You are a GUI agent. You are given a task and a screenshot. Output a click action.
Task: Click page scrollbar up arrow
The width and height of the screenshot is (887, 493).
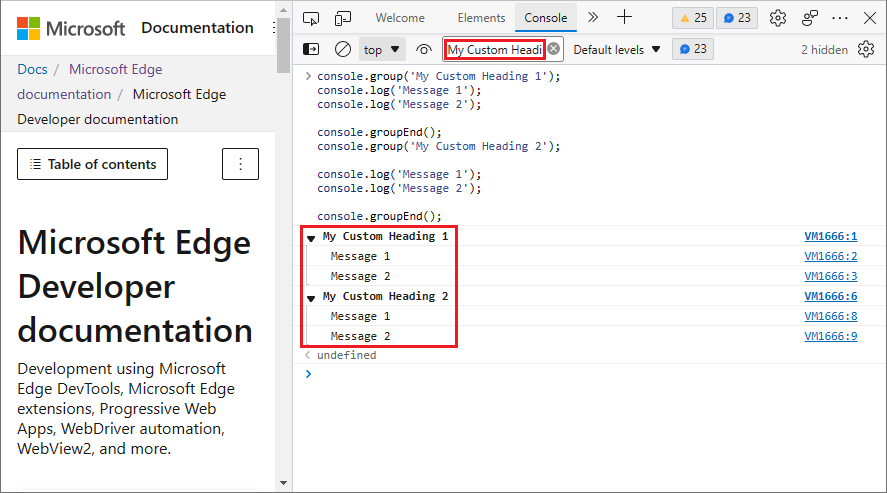[x=283, y=9]
